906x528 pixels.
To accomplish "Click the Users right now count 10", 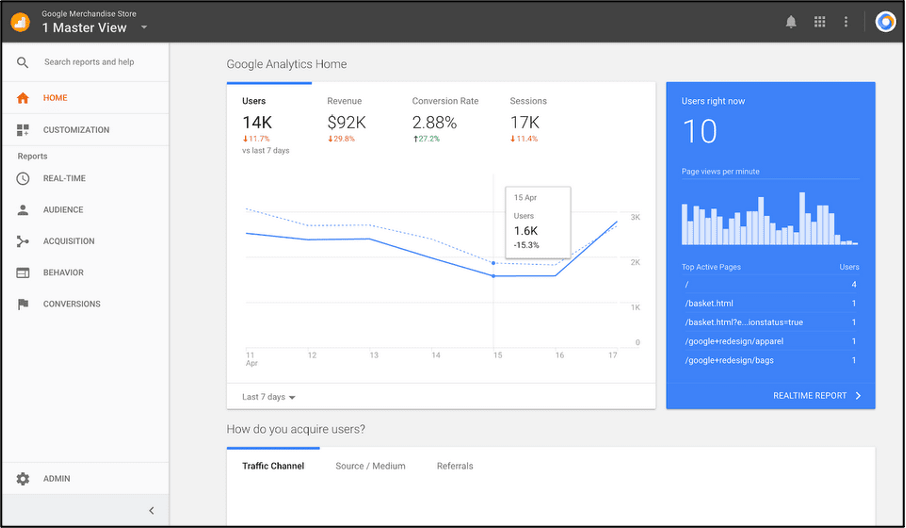I will point(700,132).
